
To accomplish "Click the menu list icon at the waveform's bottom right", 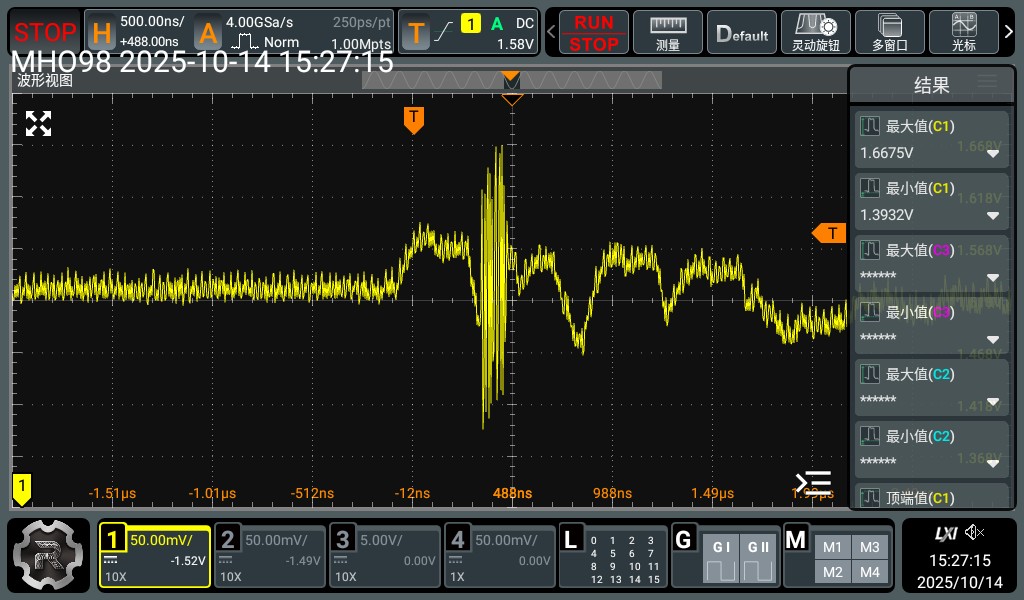I will [x=813, y=482].
